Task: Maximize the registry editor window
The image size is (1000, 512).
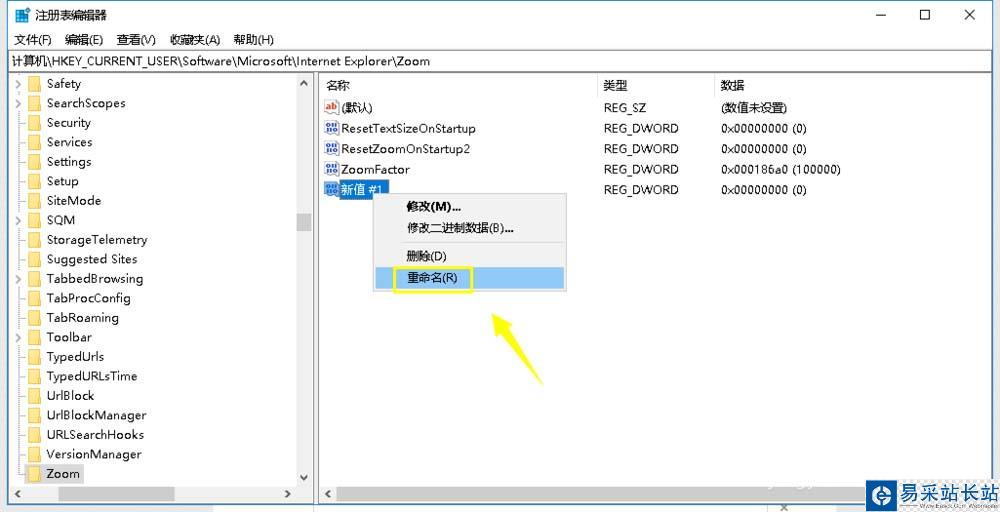Action: (925, 15)
